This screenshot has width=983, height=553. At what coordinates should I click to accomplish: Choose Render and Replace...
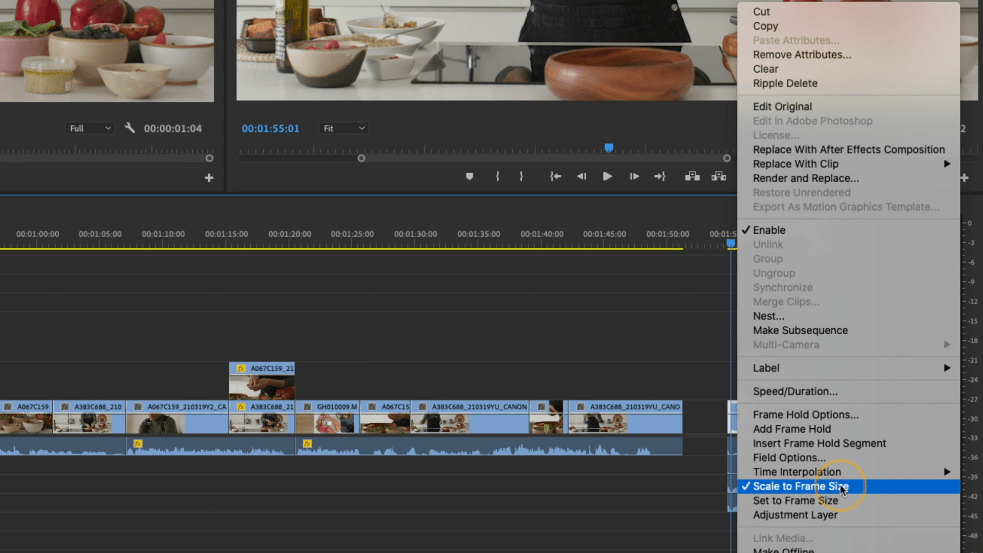click(x=848, y=178)
